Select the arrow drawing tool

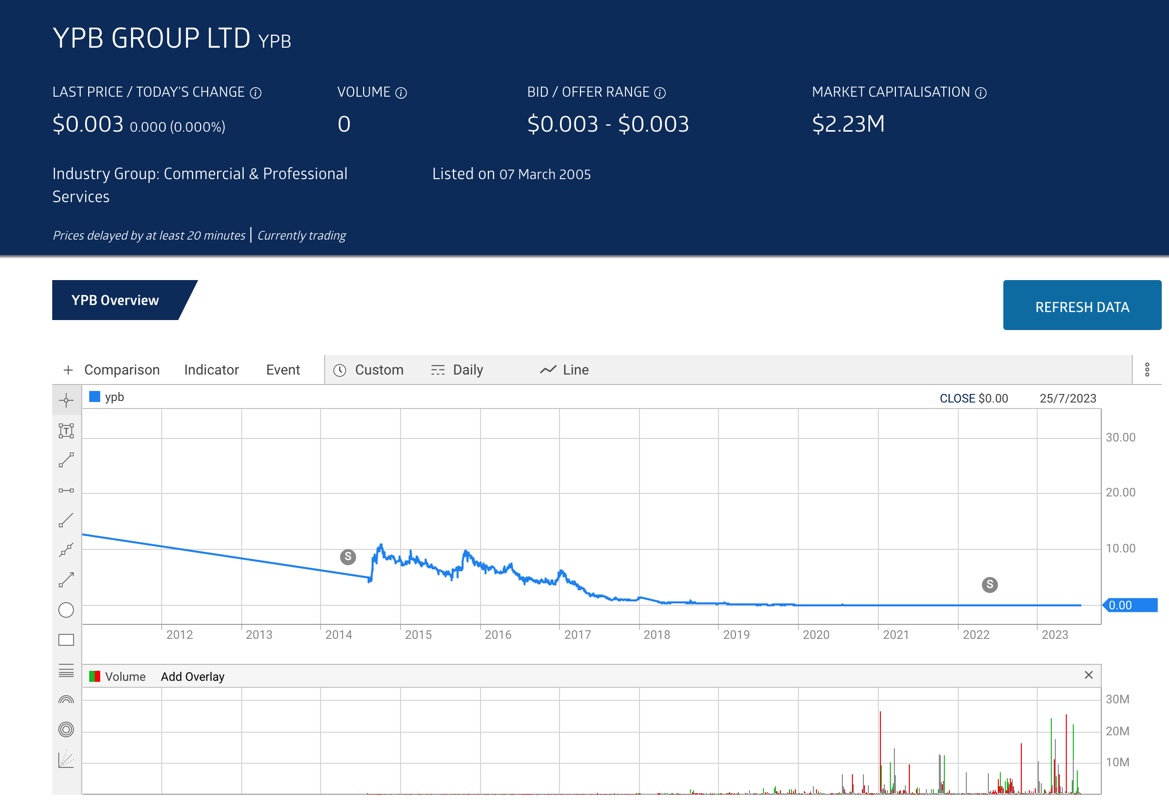click(66, 580)
